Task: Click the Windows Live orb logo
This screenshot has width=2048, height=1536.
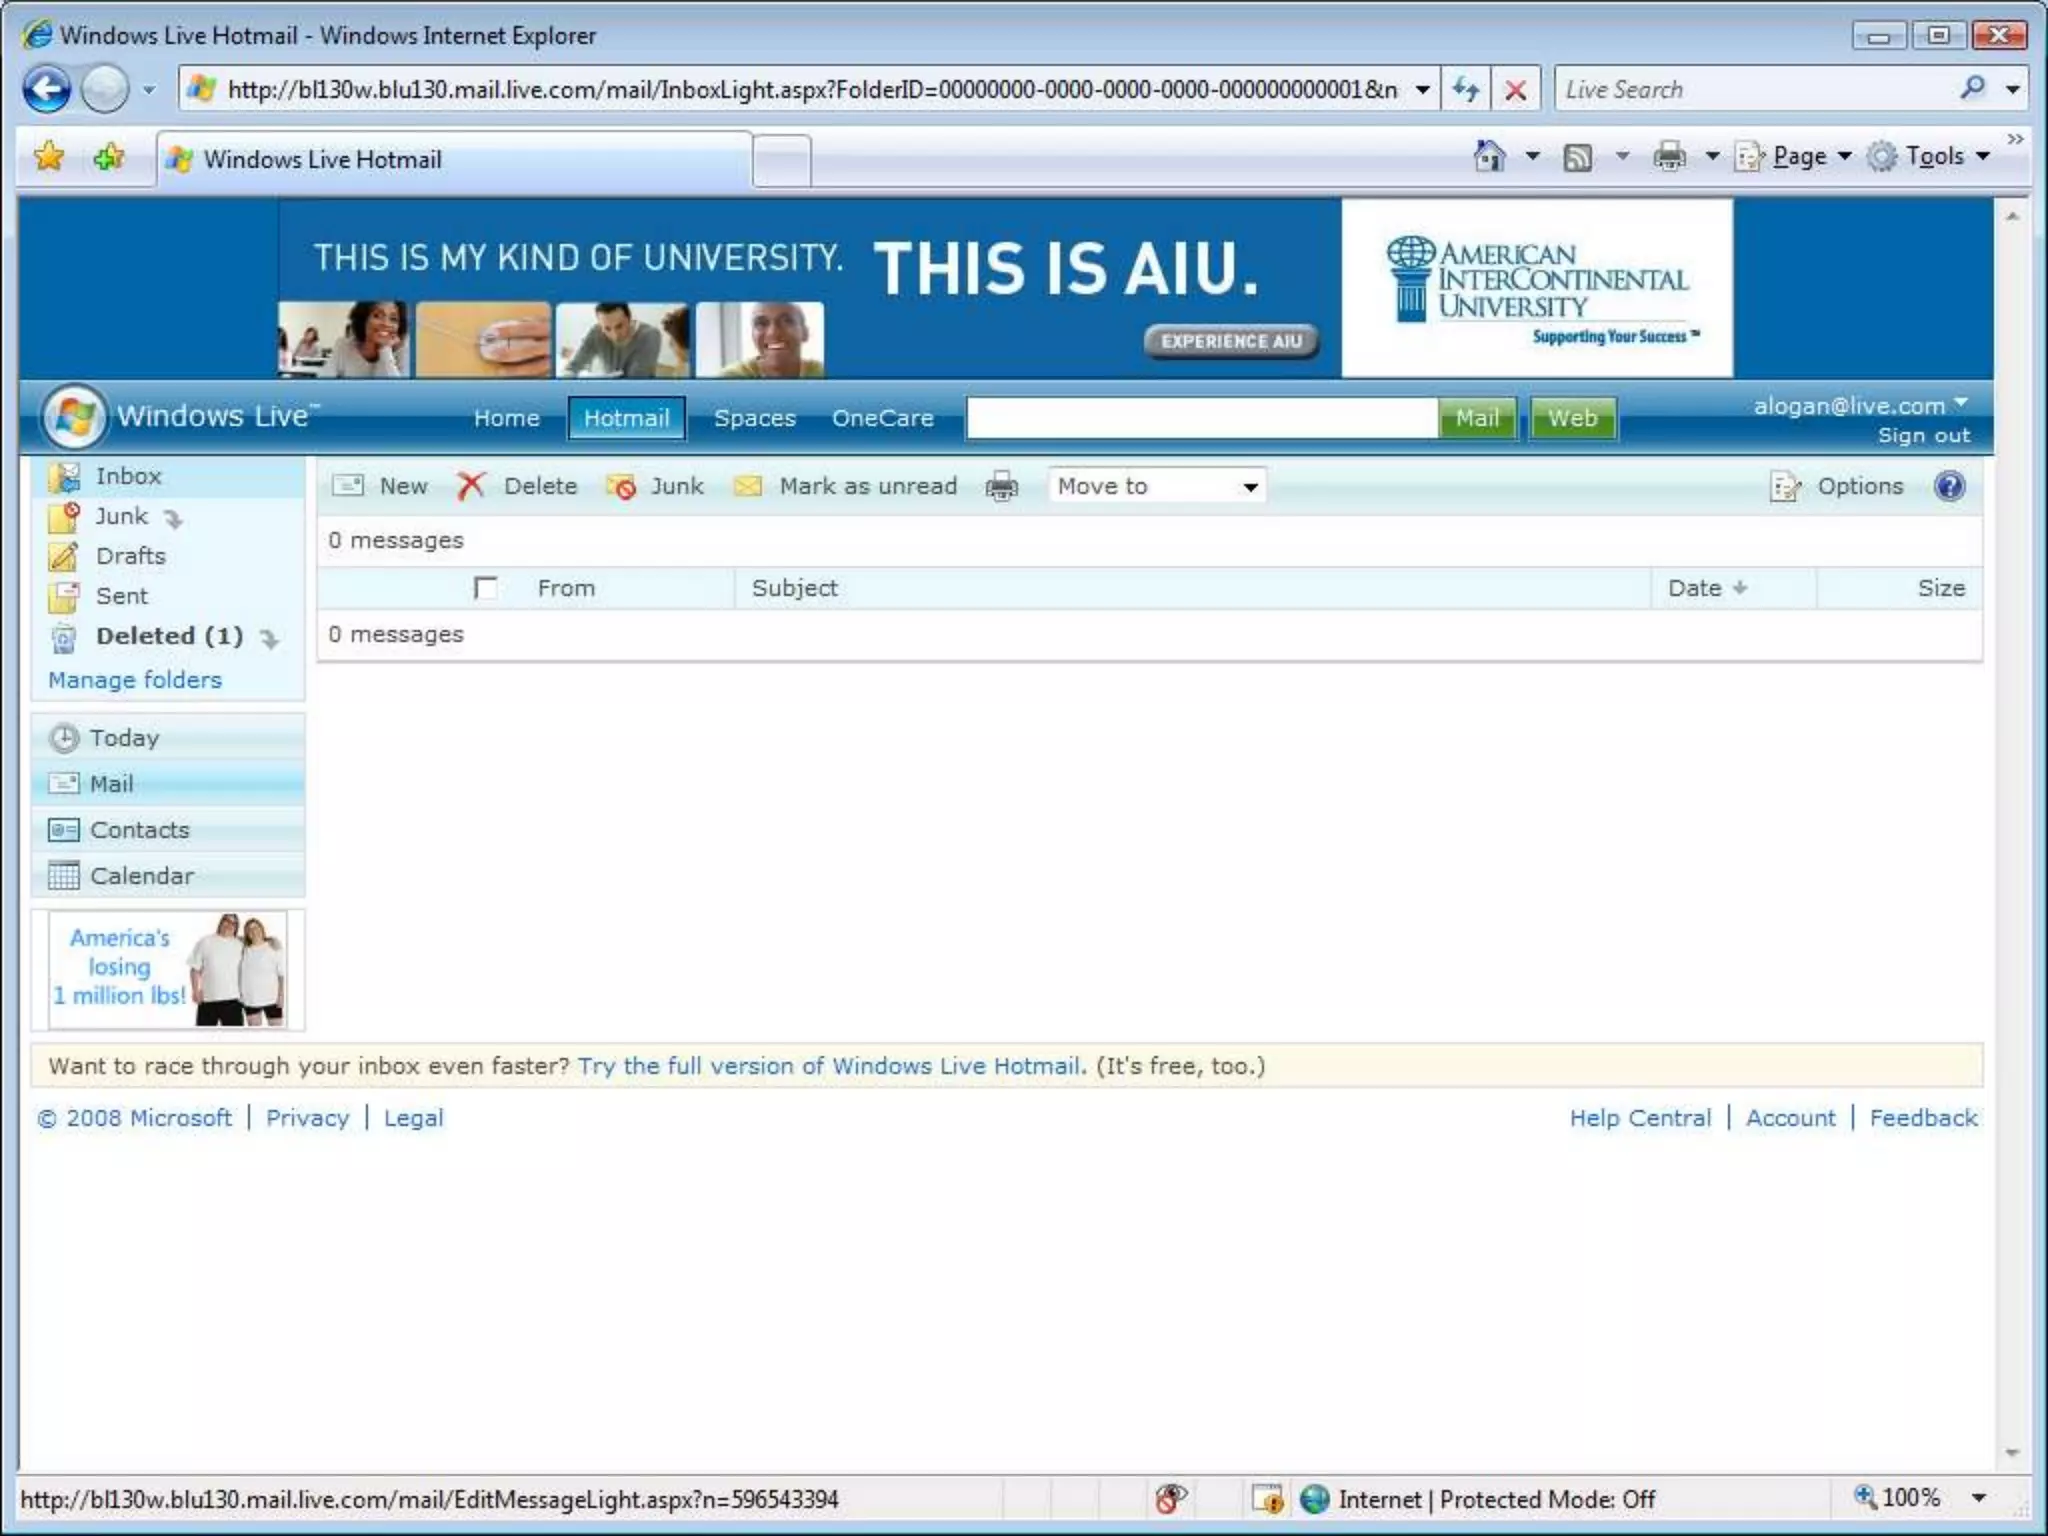Action: coord(74,416)
